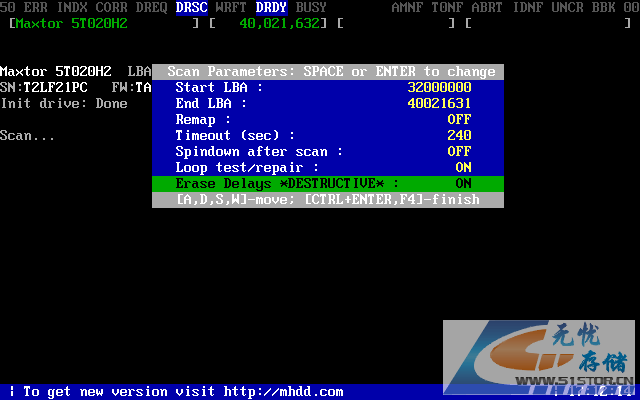The width and height of the screenshot is (640, 400).
Task: Select the Start LBA value 32000000
Action: [x=439, y=87]
